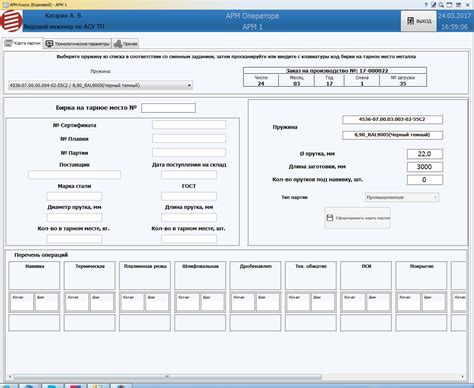Select the Шлифовальная operation box
This screenshot has width=474, height=388.
coord(200,275)
